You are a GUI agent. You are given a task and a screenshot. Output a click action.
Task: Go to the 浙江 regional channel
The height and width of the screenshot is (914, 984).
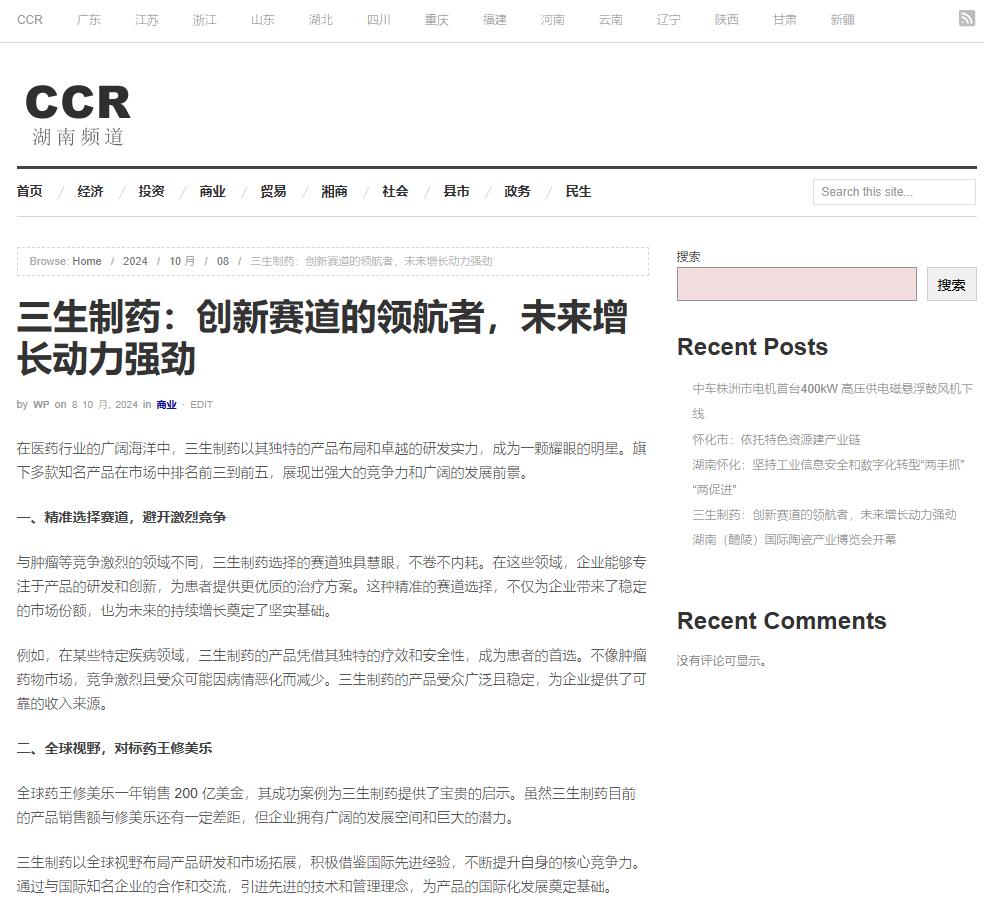205,20
